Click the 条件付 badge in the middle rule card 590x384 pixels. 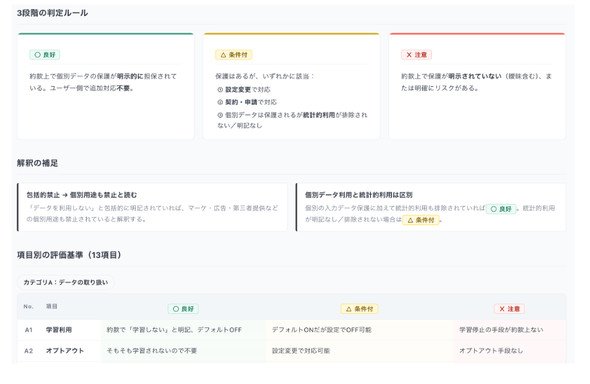click(234, 55)
